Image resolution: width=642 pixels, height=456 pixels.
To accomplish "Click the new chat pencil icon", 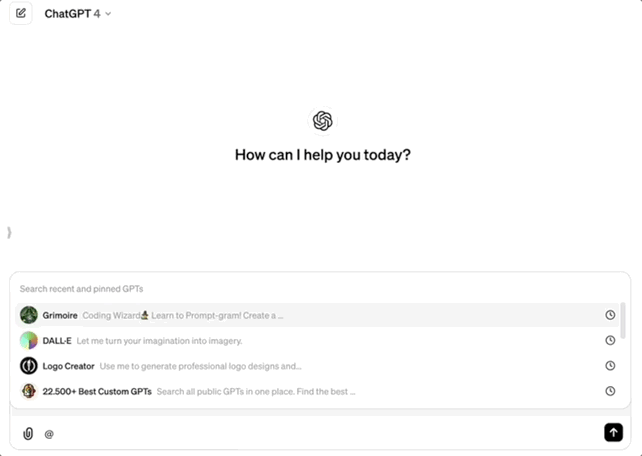I will click(x=21, y=14).
